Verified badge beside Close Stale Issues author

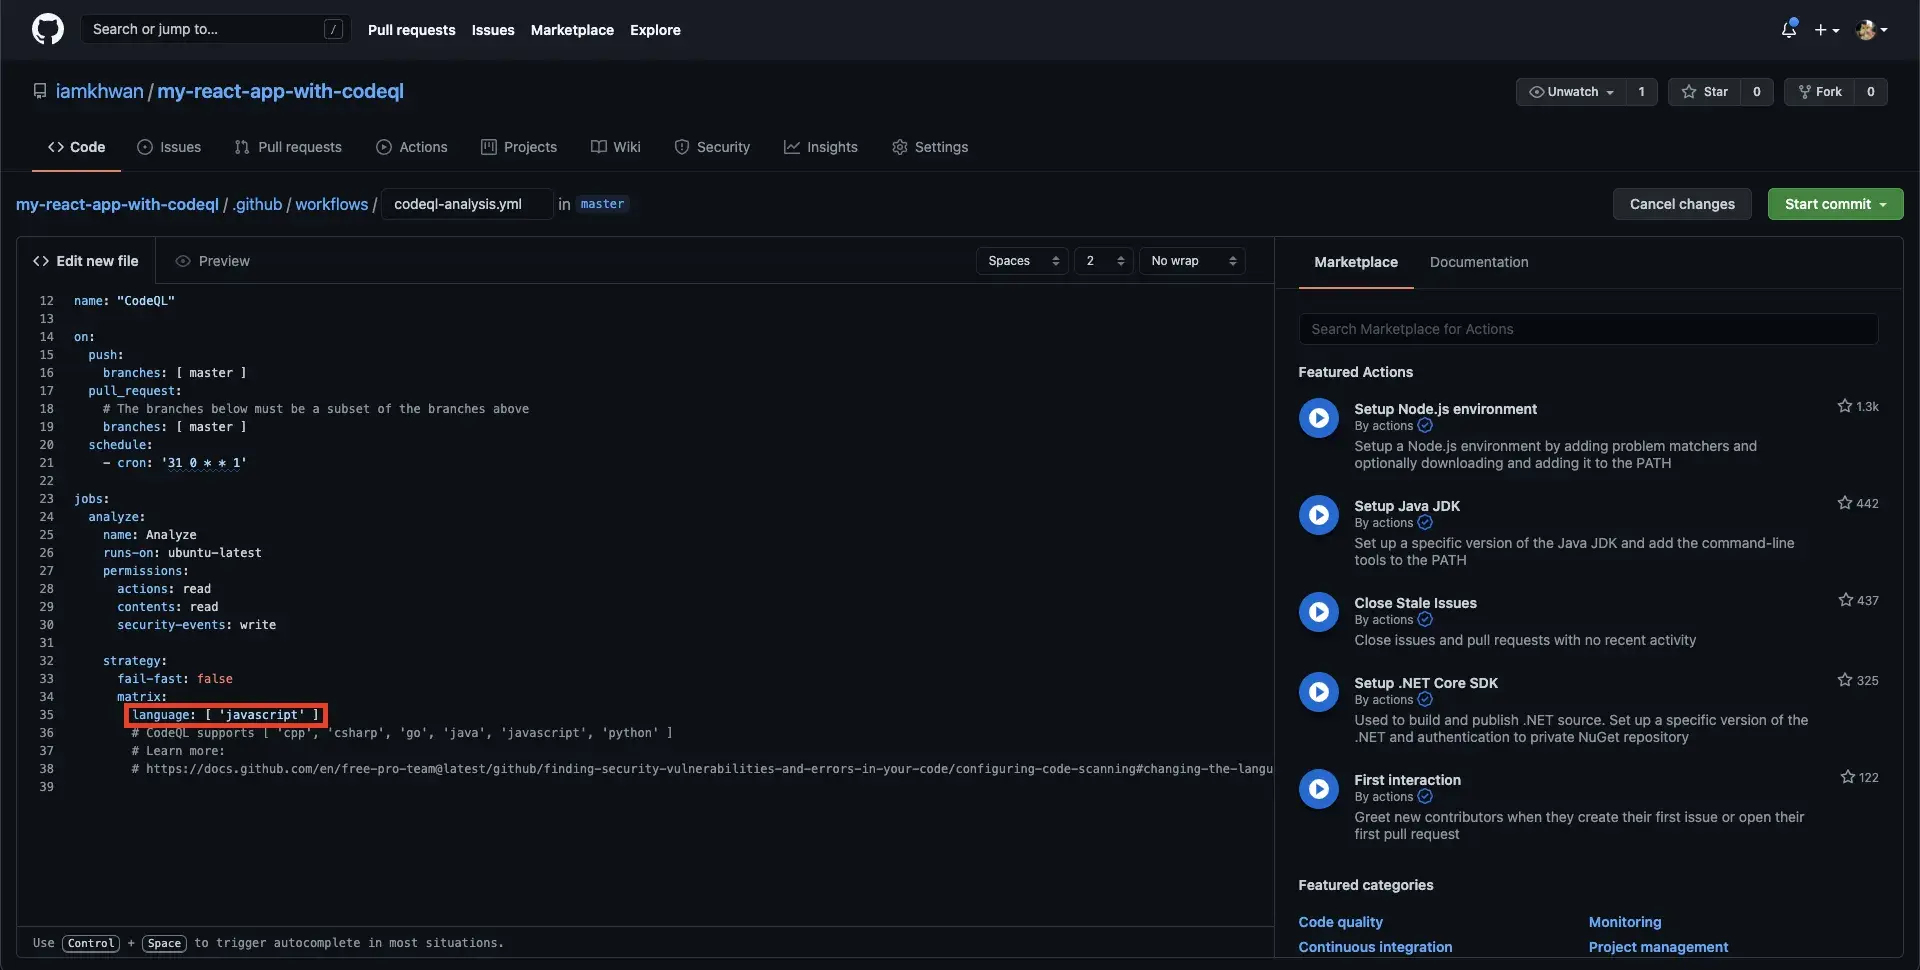coord(1425,620)
